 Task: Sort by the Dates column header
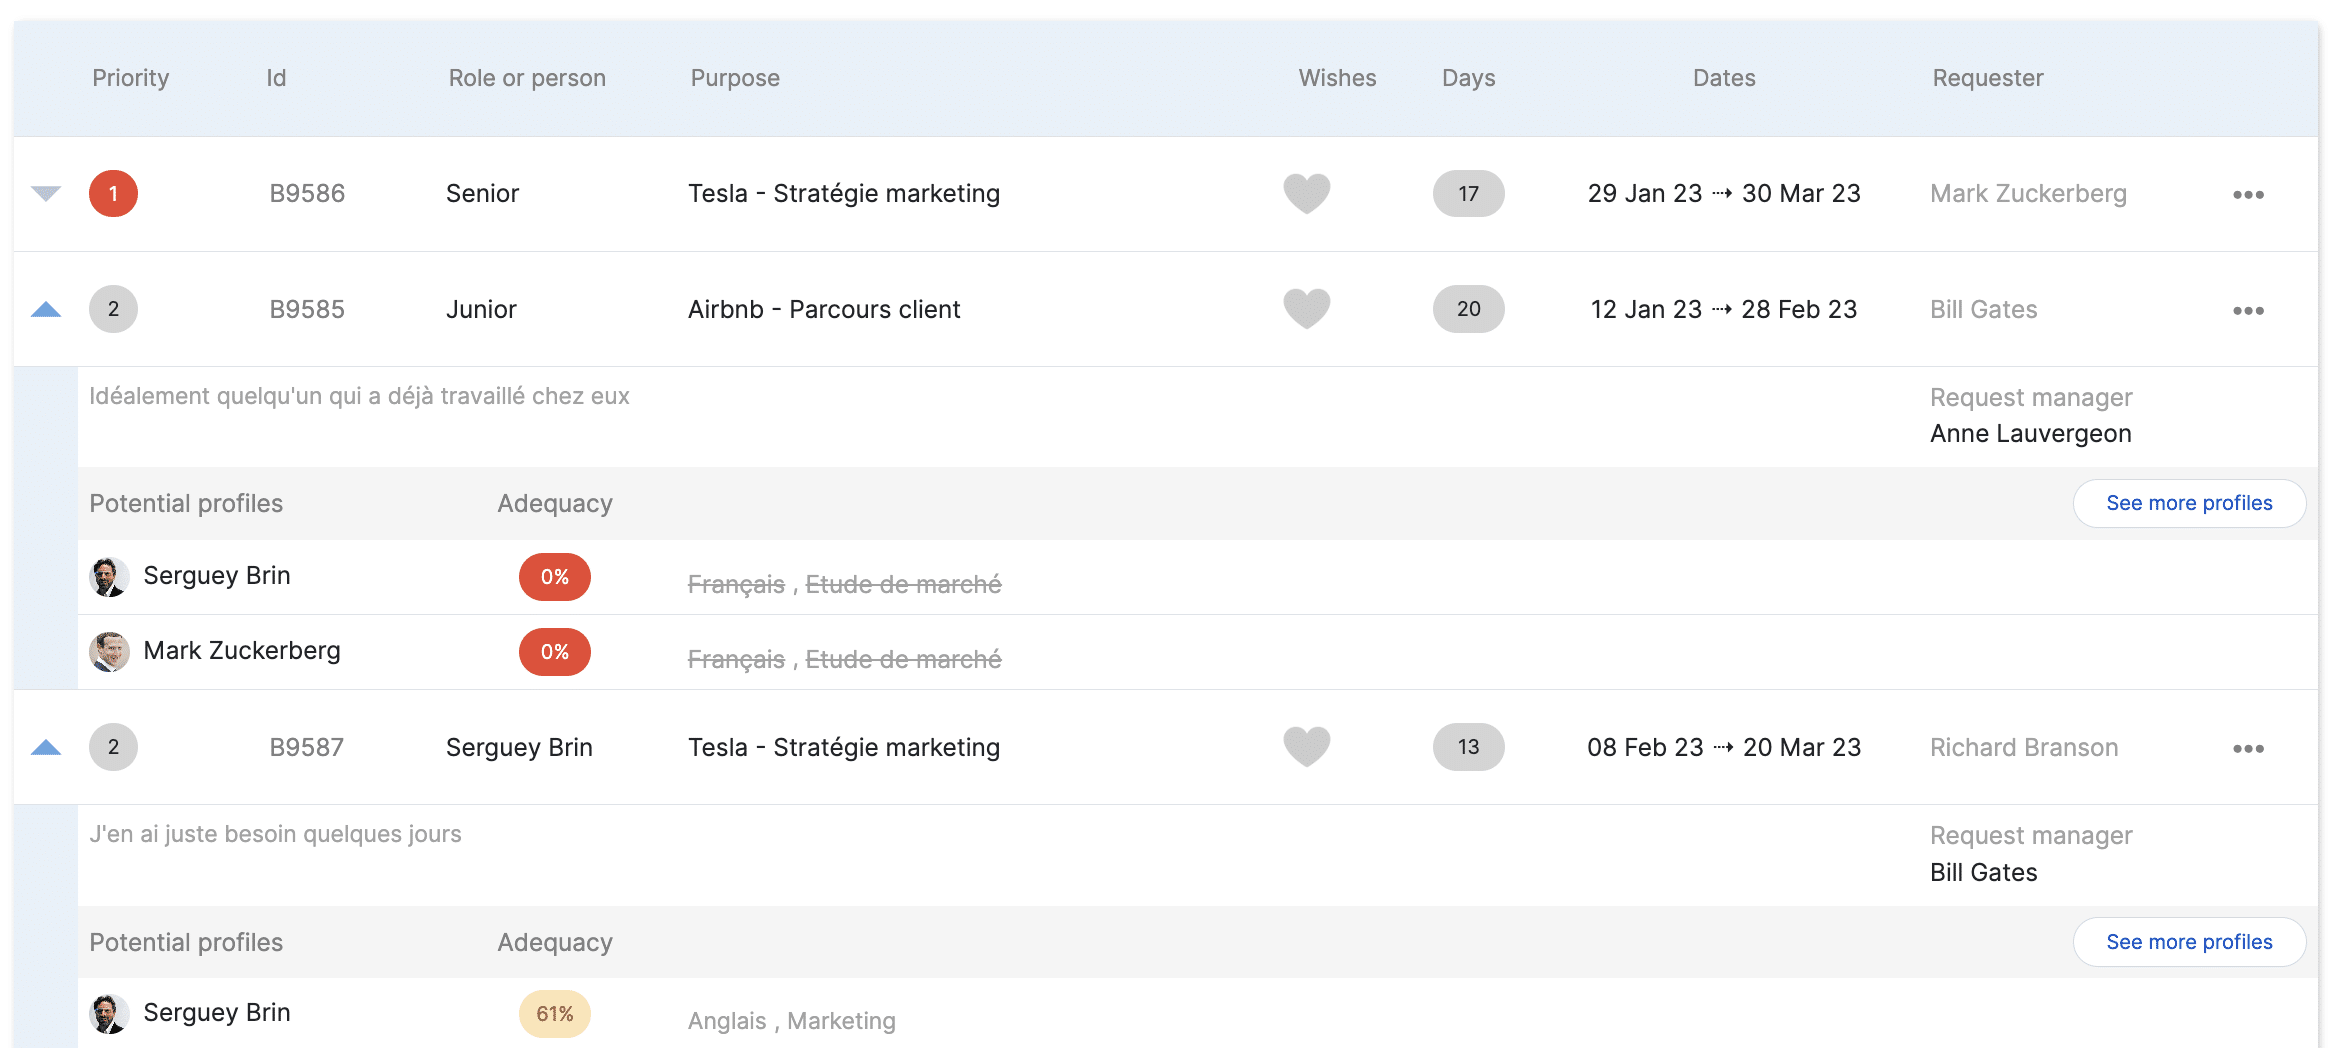[1724, 78]
